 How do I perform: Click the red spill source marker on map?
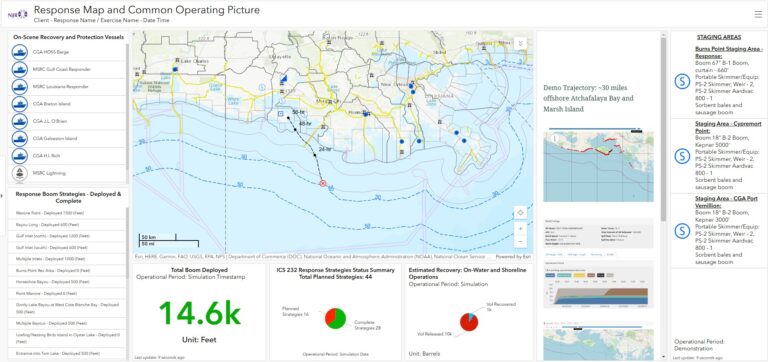point(322,183)
